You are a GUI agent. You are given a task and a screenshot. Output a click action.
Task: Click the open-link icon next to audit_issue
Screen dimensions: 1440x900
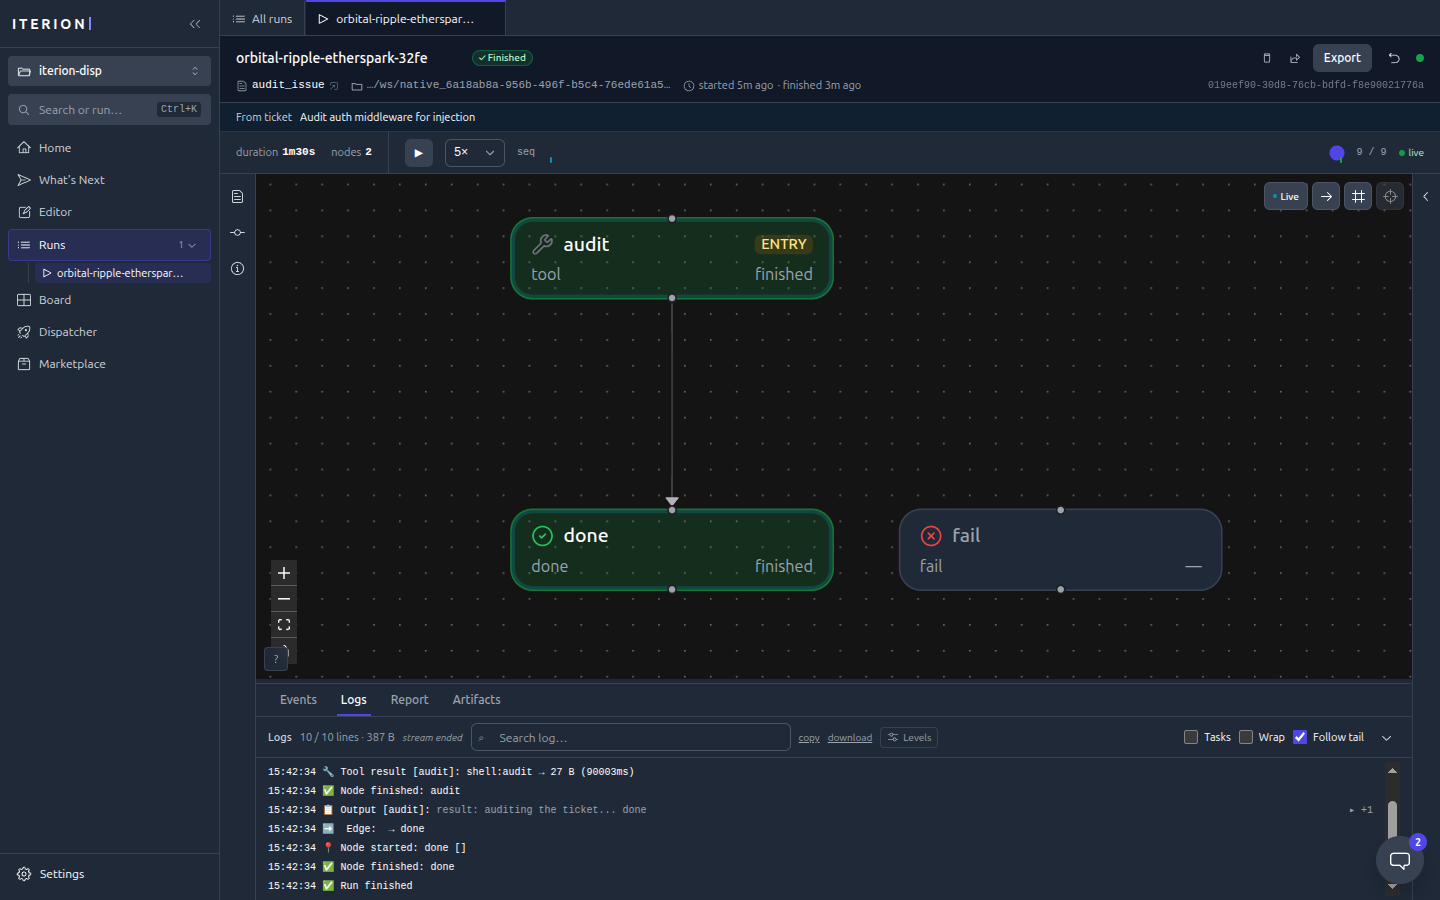334,86
